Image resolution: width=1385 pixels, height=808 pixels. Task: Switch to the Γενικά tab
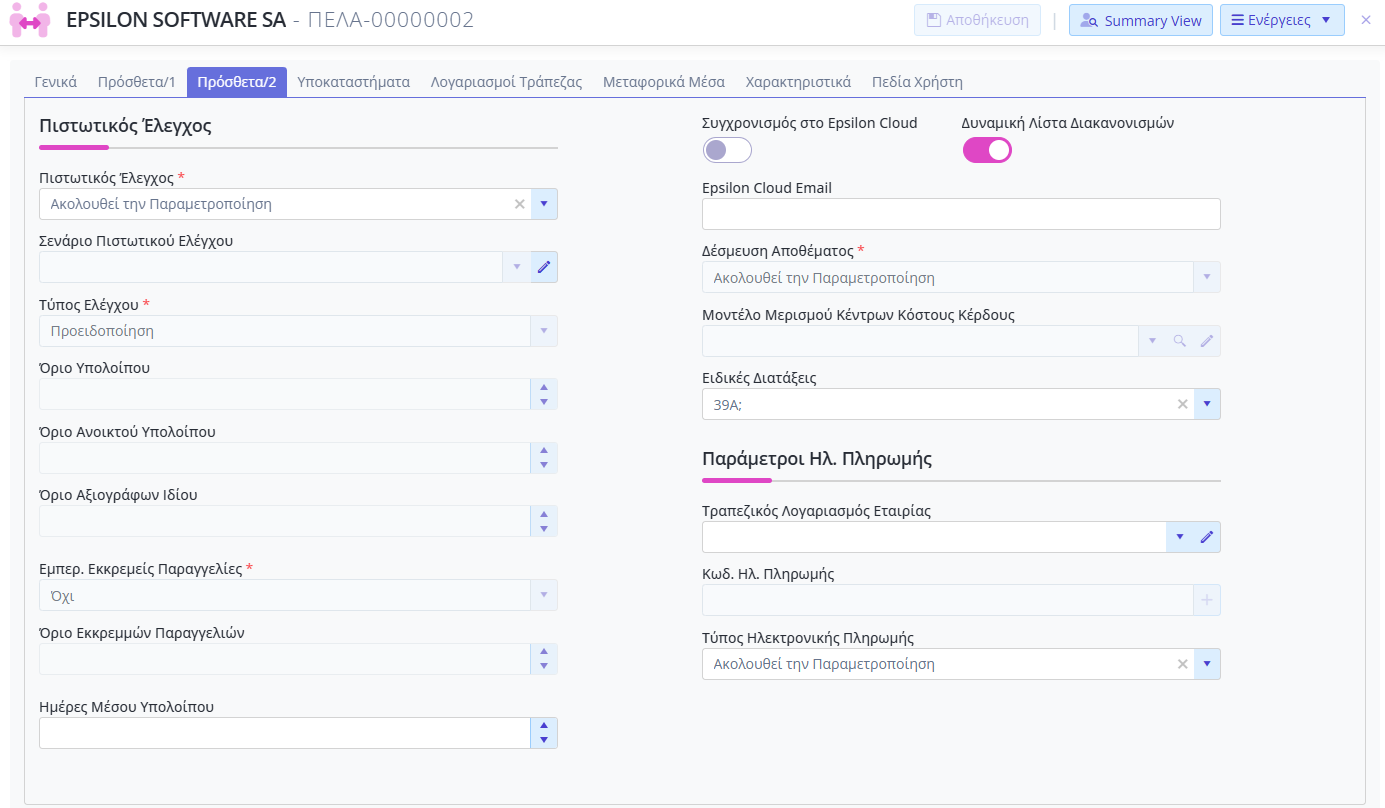click(56, 82)
